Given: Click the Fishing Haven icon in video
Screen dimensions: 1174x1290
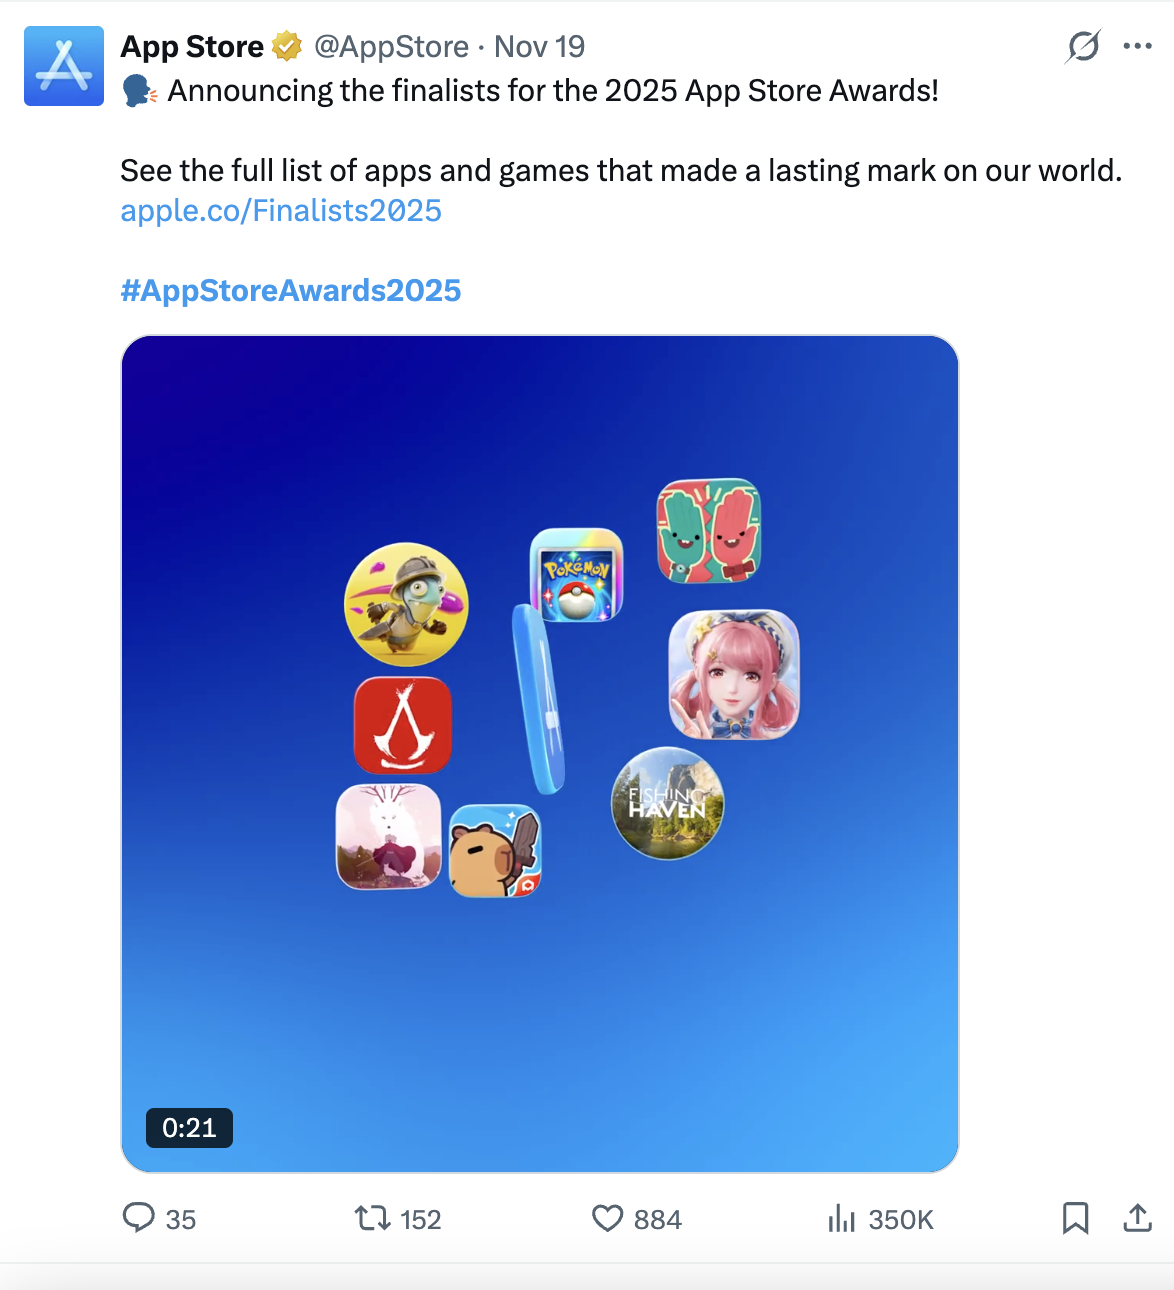Looking at the screenshot, I should pos(667,803).
